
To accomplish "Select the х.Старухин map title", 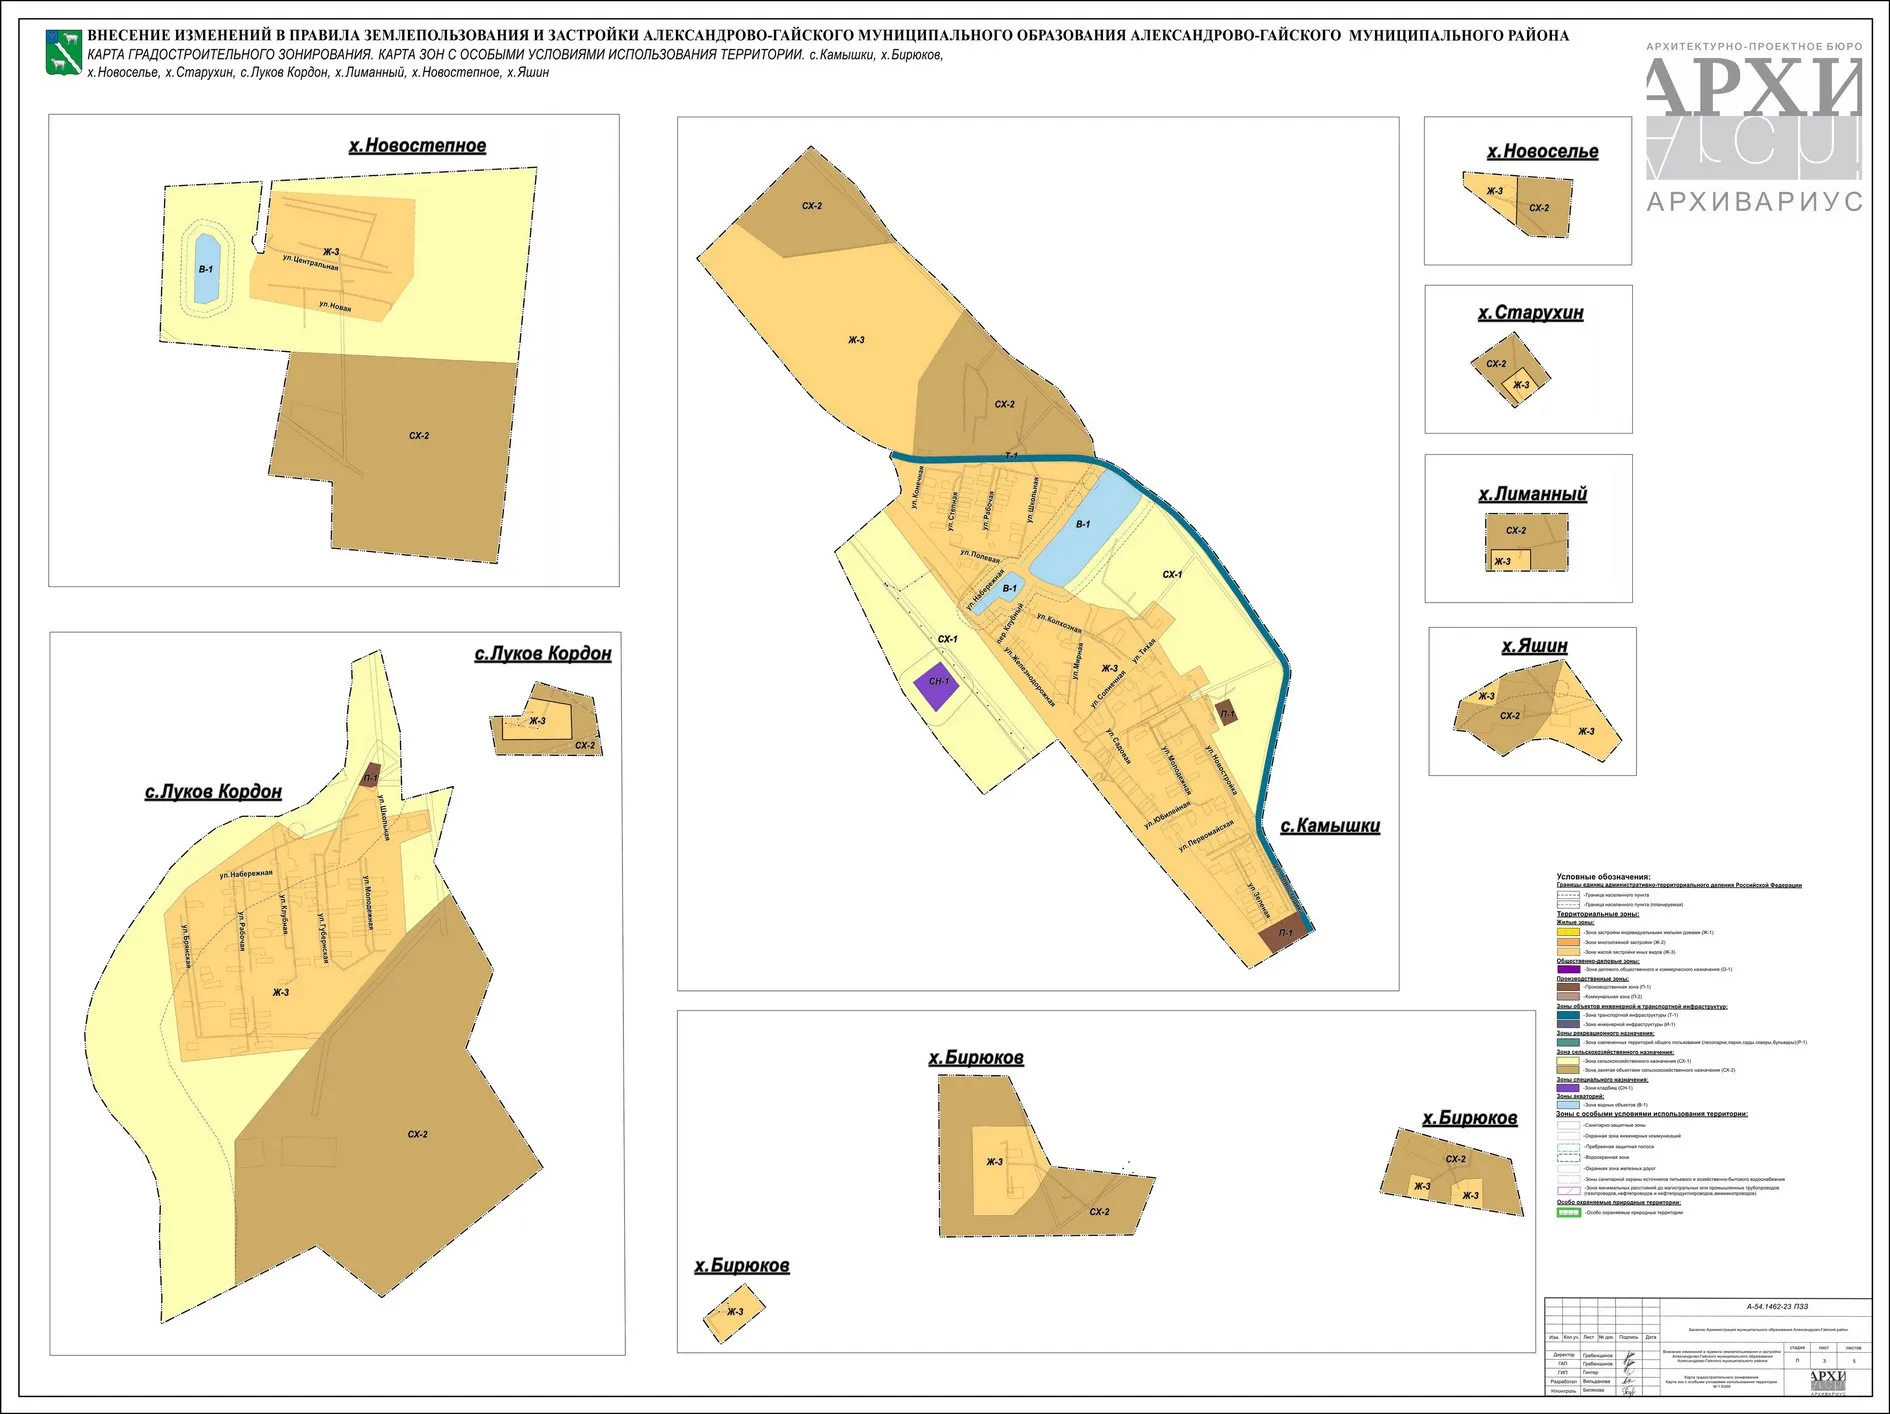I will pos(1530,313).
